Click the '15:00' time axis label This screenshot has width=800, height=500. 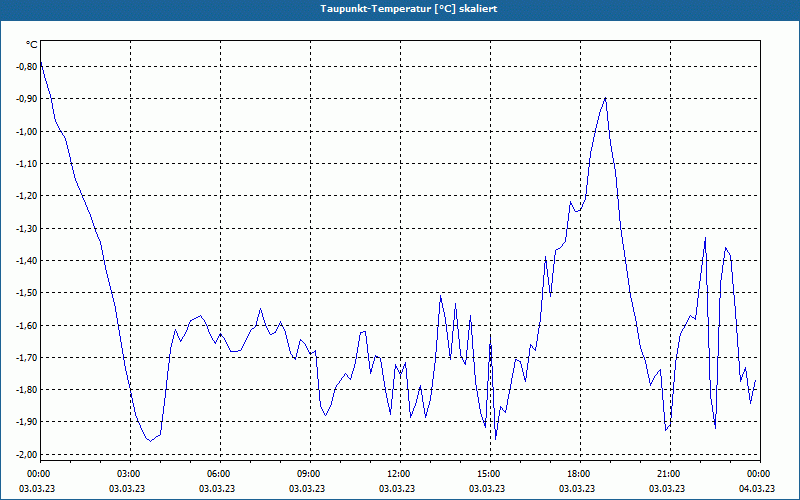pyautogui.click(x=490, y=473)
